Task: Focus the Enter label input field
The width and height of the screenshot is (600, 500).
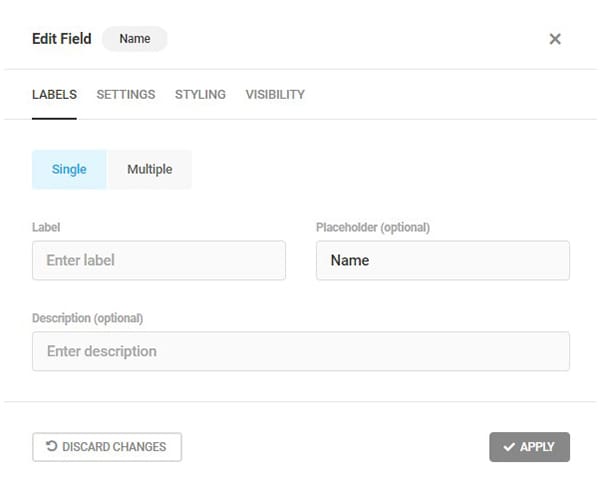Action: point(159,260)
